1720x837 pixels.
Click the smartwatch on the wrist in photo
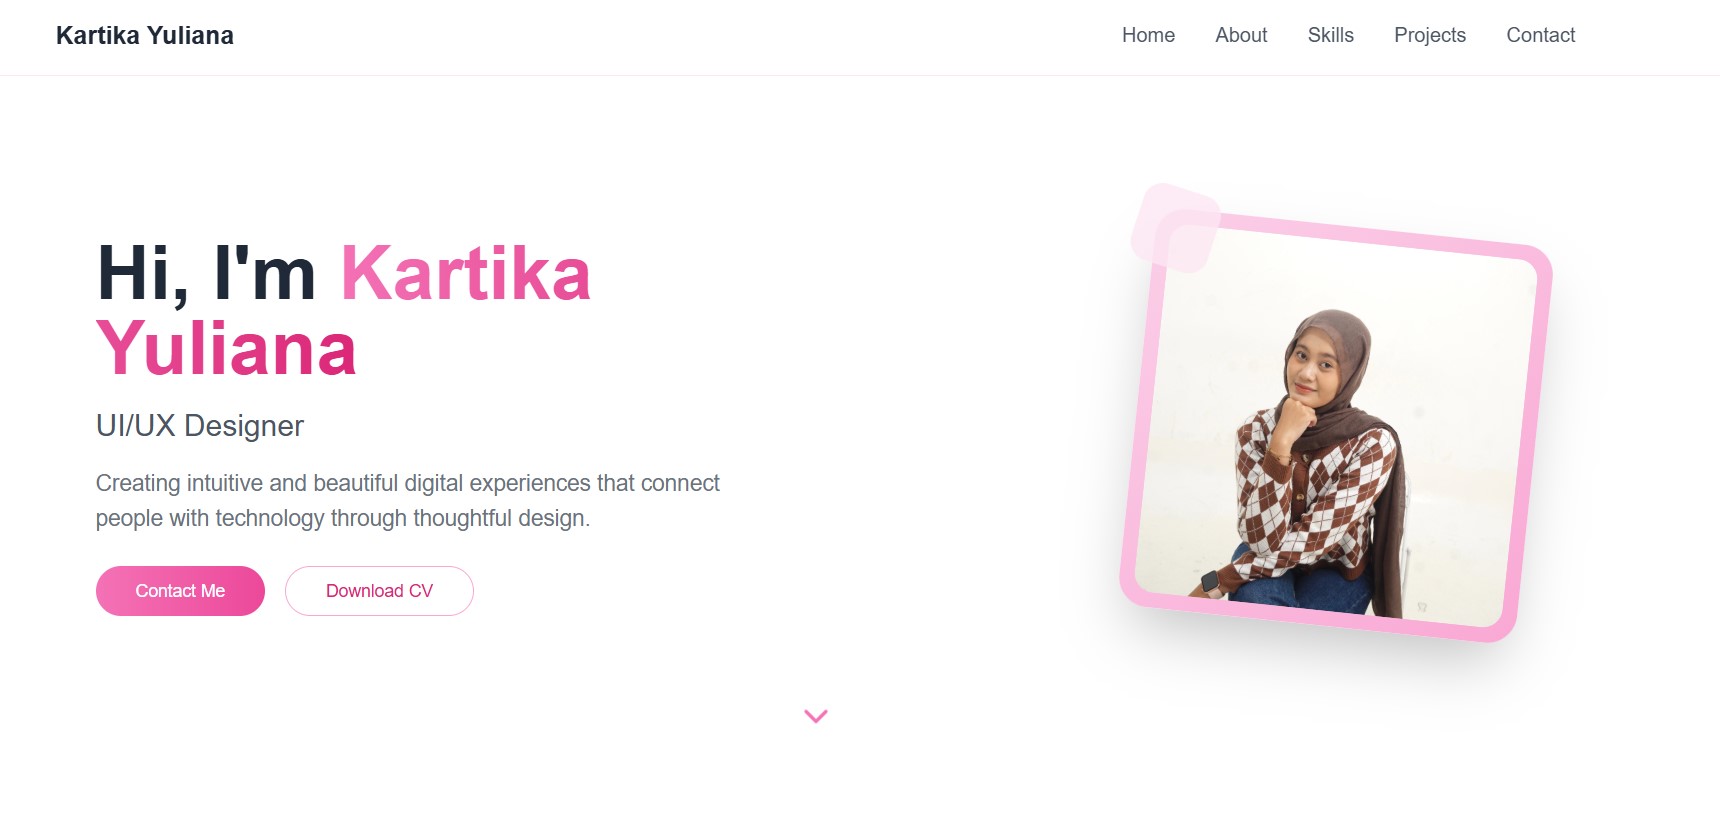point(1211,582)
